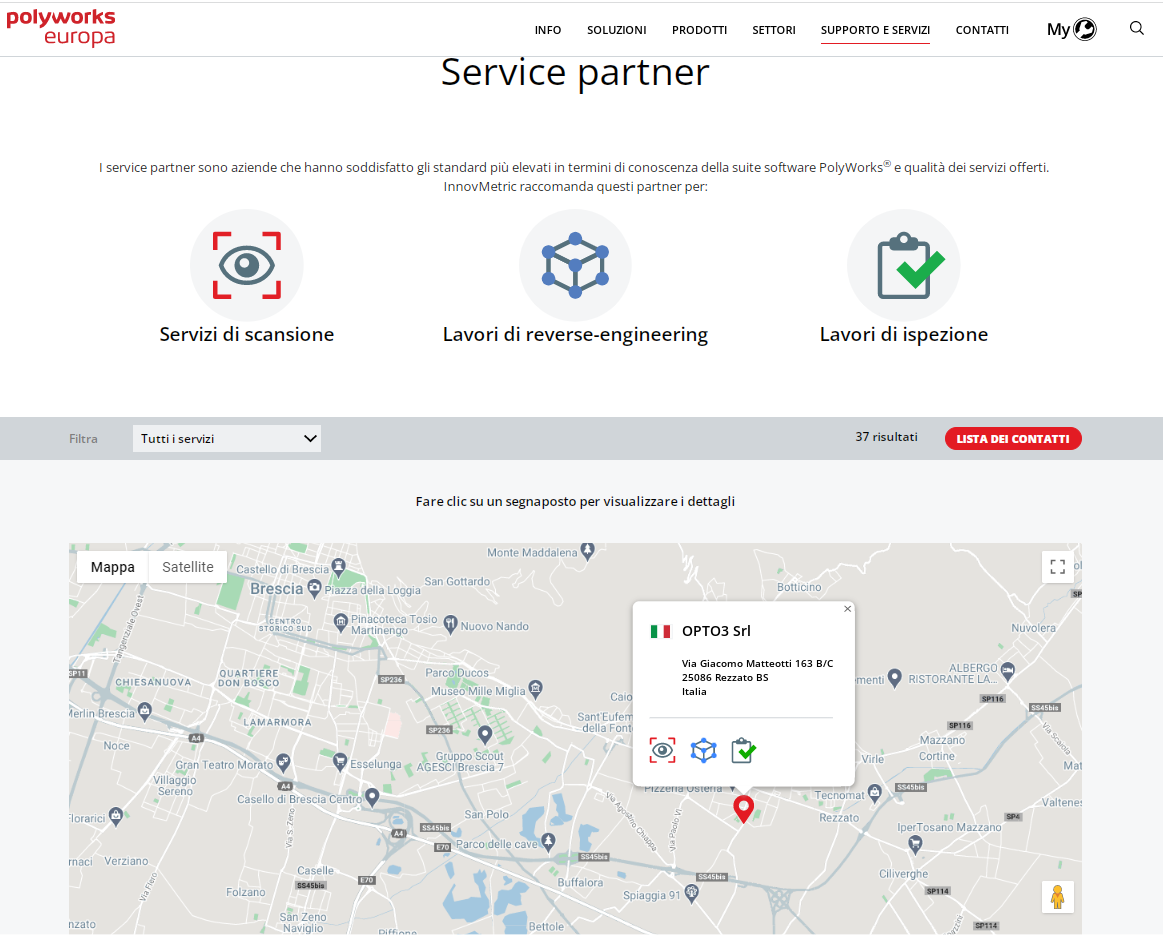Click the large scanning eye icon

pyautogui.click(x=247, y=265)
